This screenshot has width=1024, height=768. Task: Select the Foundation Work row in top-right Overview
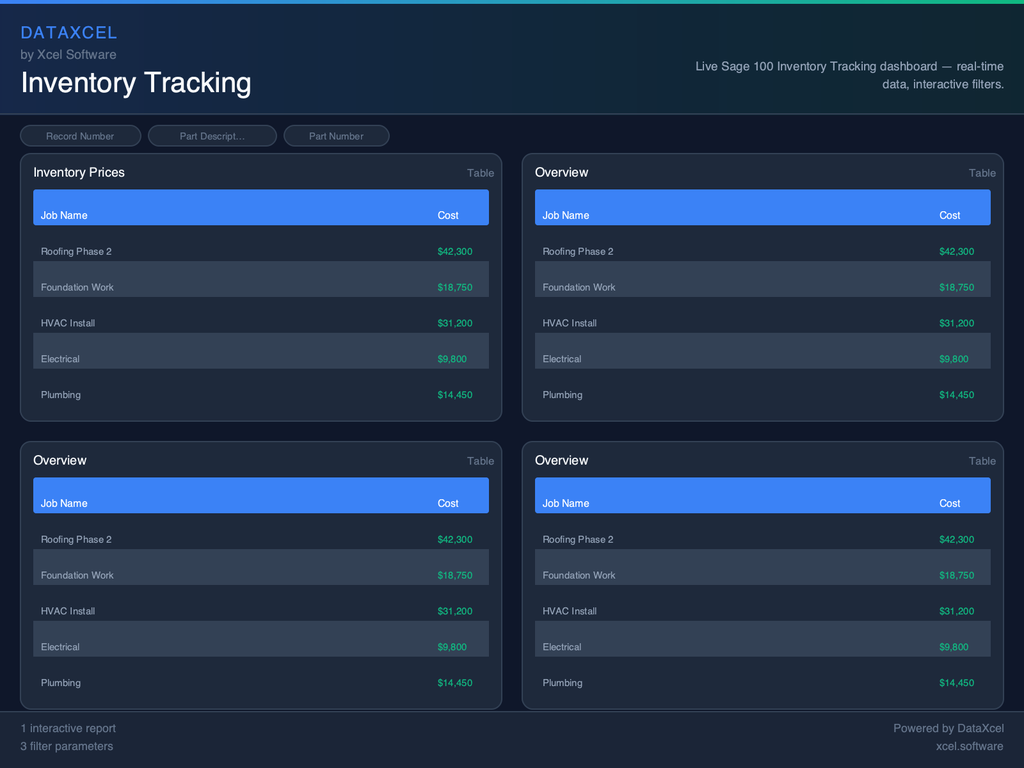(762, 287)
